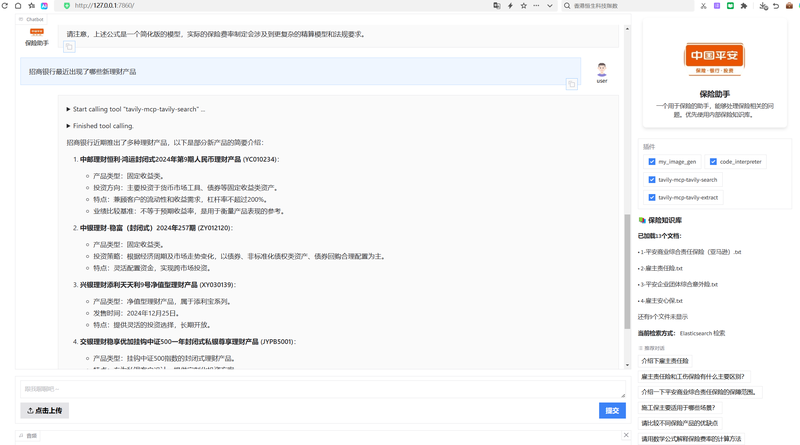The width and height of the screenshot is (800, 445).
Task: Click prompt 请用数学公式解释保险费率的计算方法
Action: point(691,439)
